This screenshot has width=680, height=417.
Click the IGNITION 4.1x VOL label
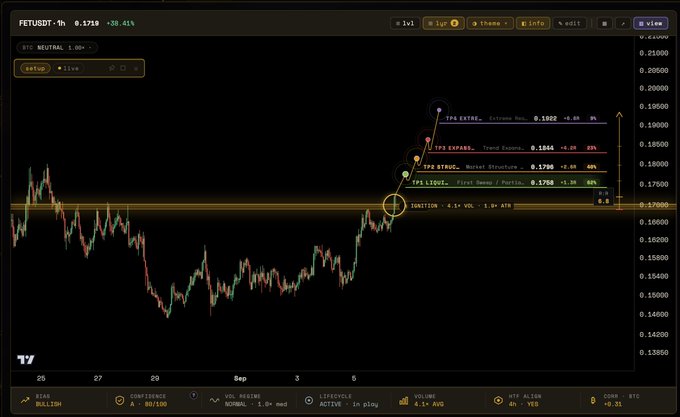coord(461,206)
